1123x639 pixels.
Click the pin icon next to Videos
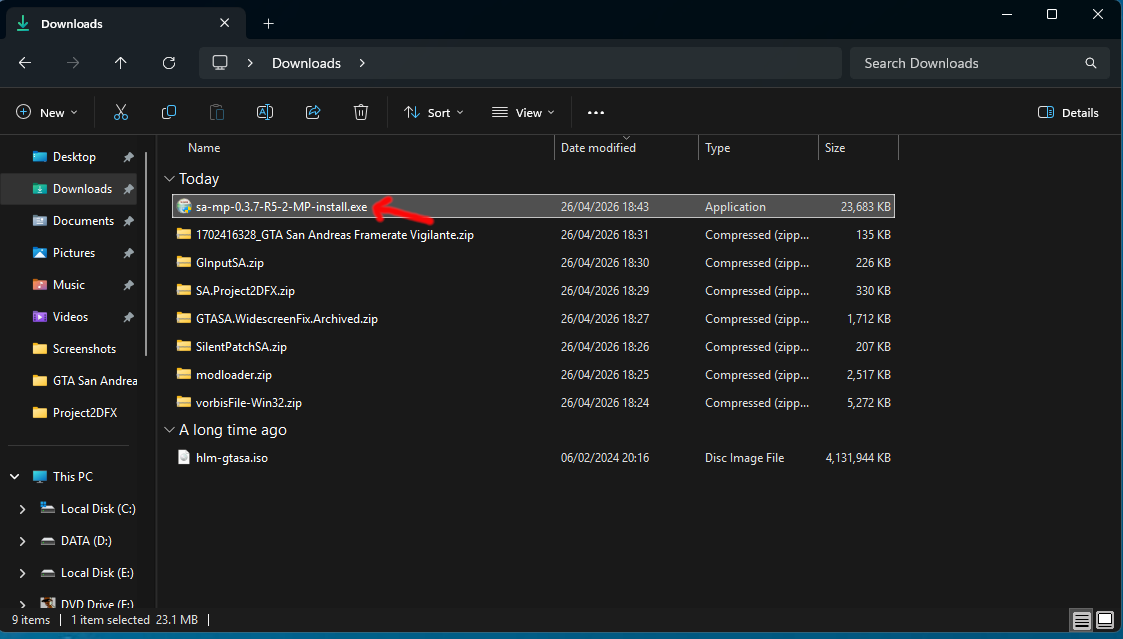[x=128, y=317]
